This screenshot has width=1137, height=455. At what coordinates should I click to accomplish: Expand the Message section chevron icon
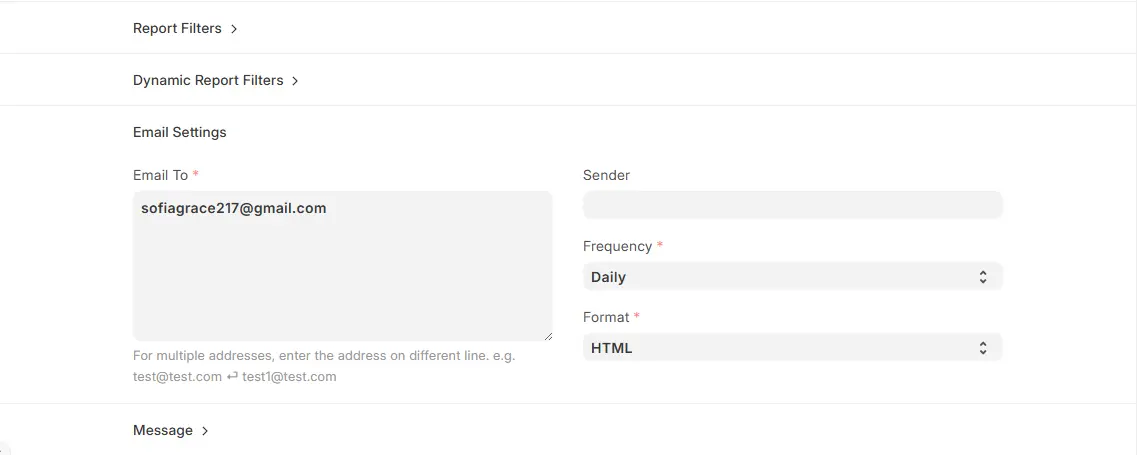coord(205,431)
